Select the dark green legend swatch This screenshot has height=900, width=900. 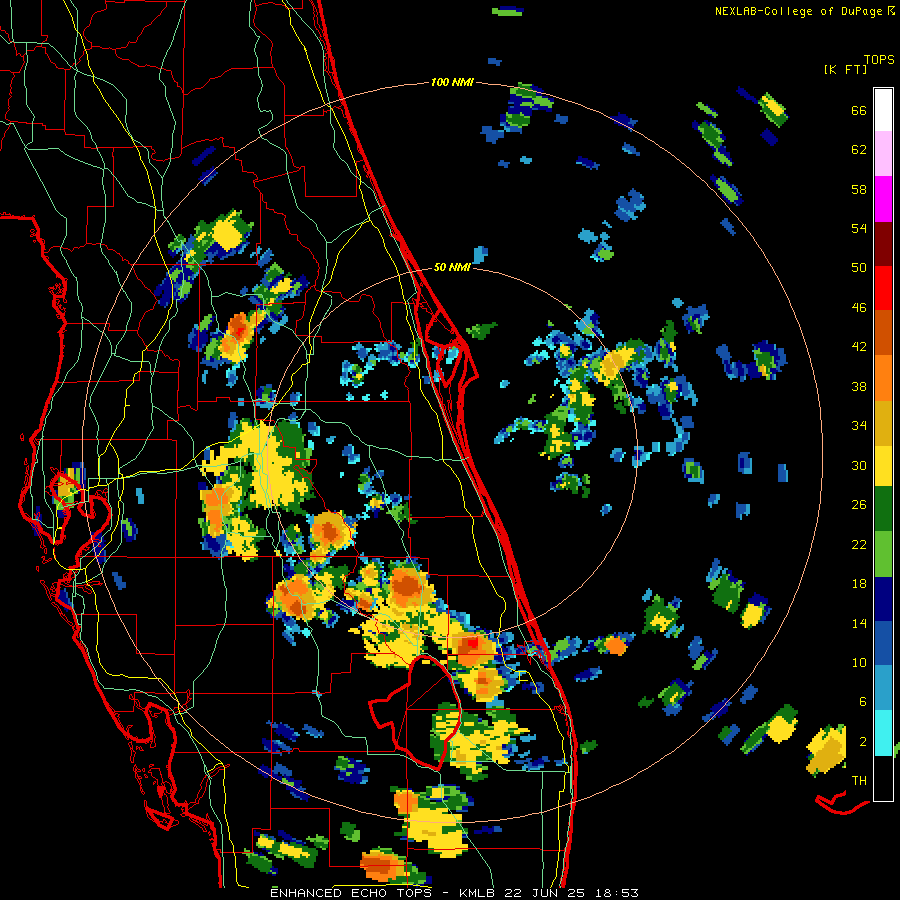click(x=883, y=508)
